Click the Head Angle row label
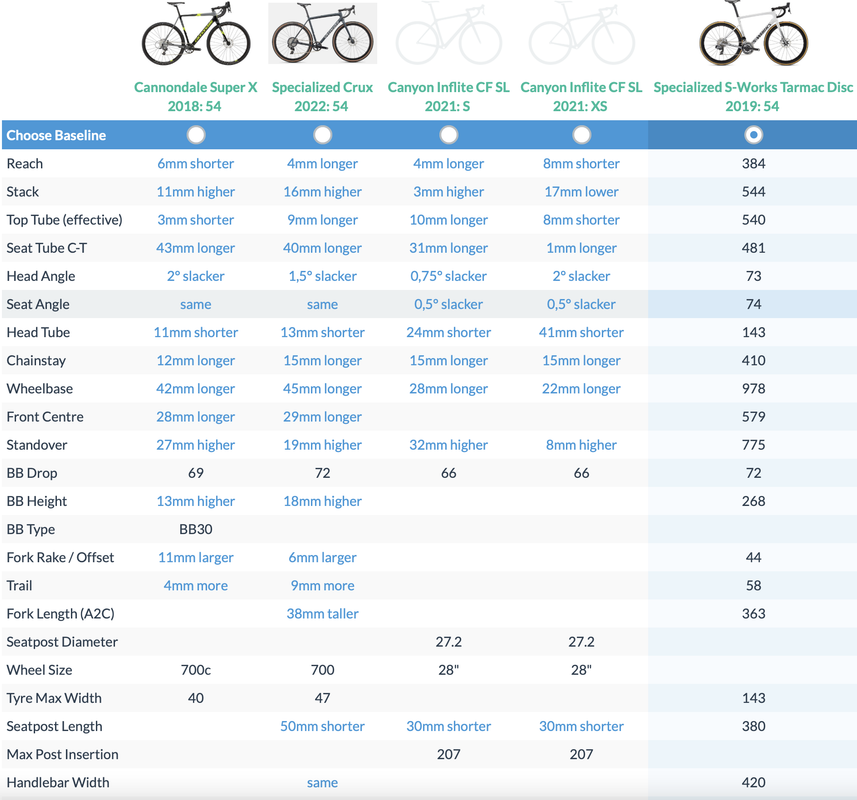857x800 pixels. pos(41,276)
